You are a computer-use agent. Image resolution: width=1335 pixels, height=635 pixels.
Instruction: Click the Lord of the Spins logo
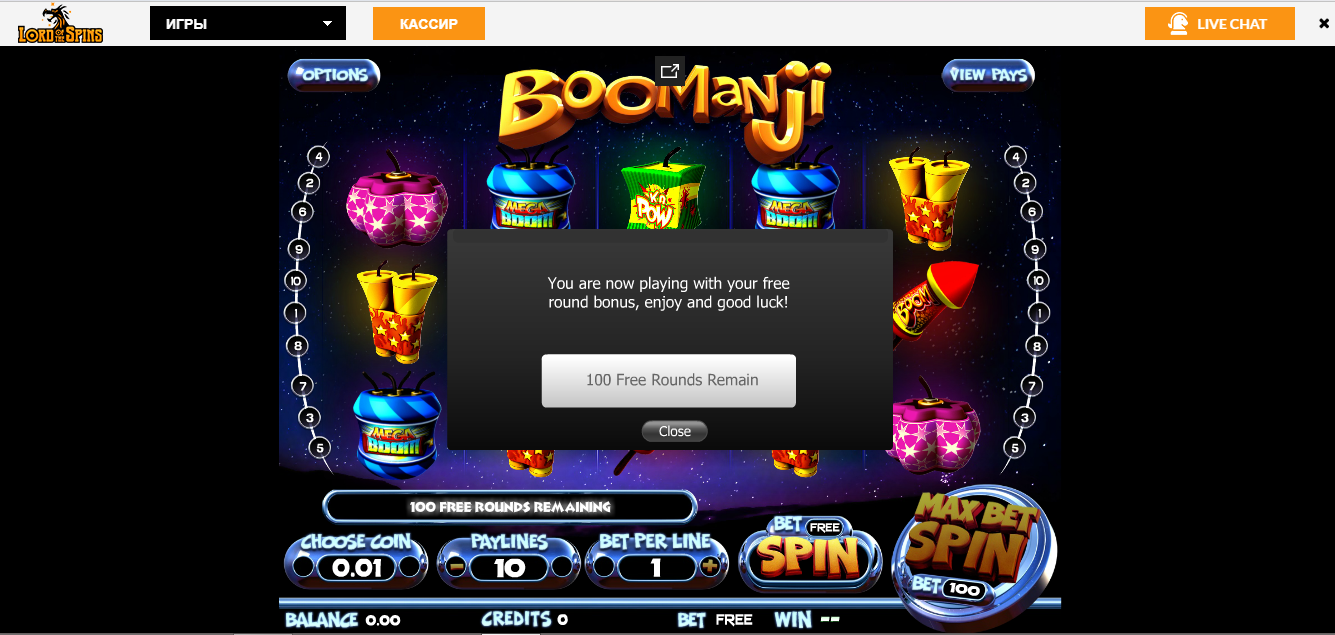coord(60,24)
